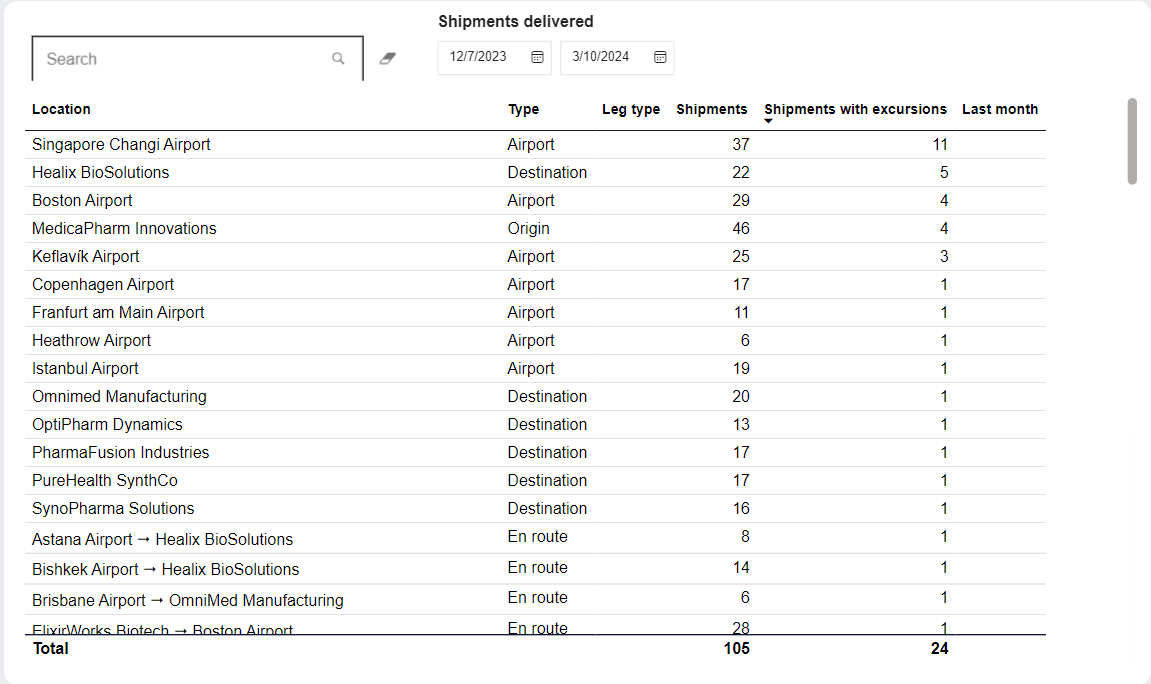Sort by the Type column header
The width and height of the screenshot is (1151, 684).
point(523,109)
